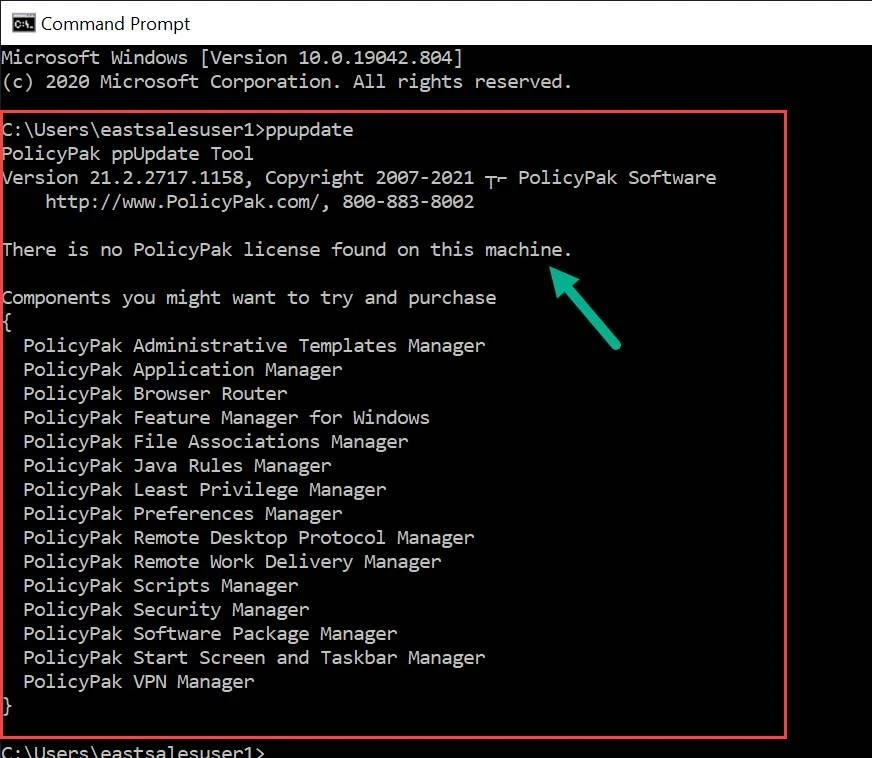Click the typed ppupdate command
This screenshot has height=758, width=872.
(308, 130)
